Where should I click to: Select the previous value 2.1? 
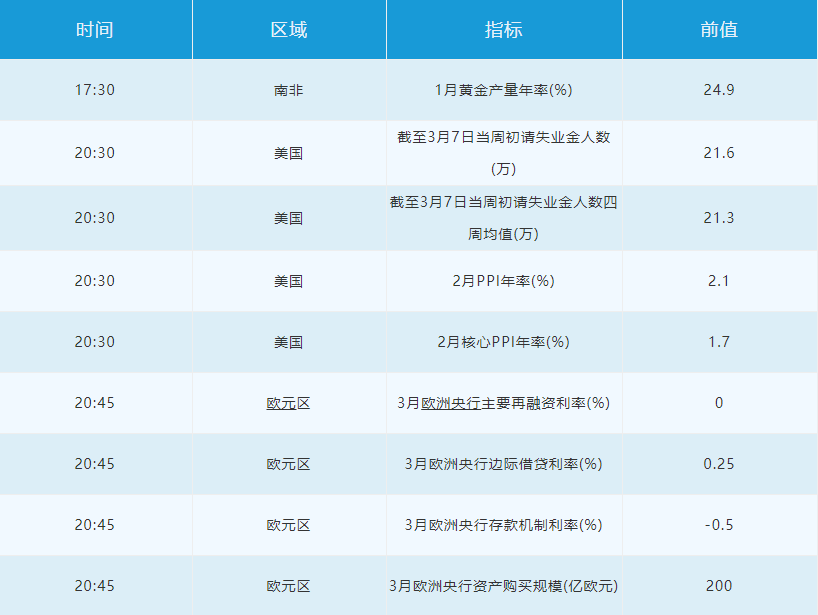pos(719,281)
